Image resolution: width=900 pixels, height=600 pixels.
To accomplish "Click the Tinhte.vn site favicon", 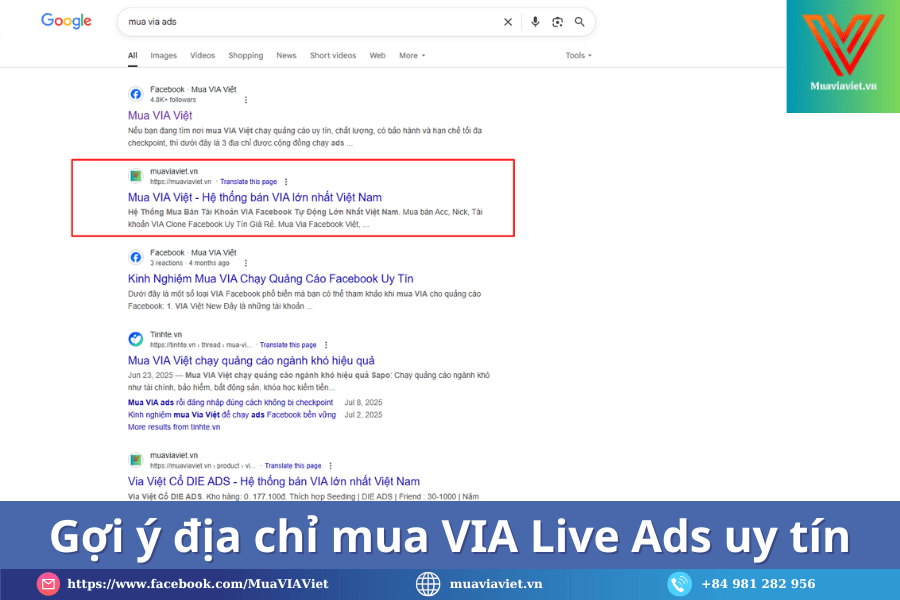I will (136, 339).
